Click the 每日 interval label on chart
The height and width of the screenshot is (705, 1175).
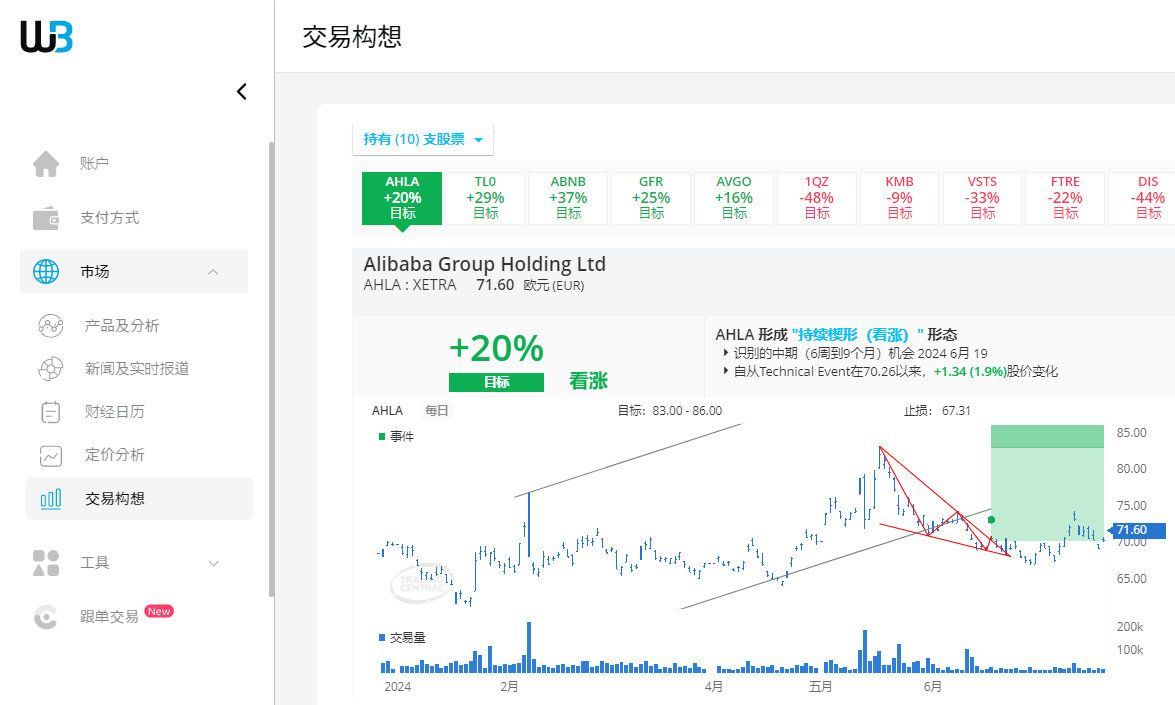tap(437, 411)
